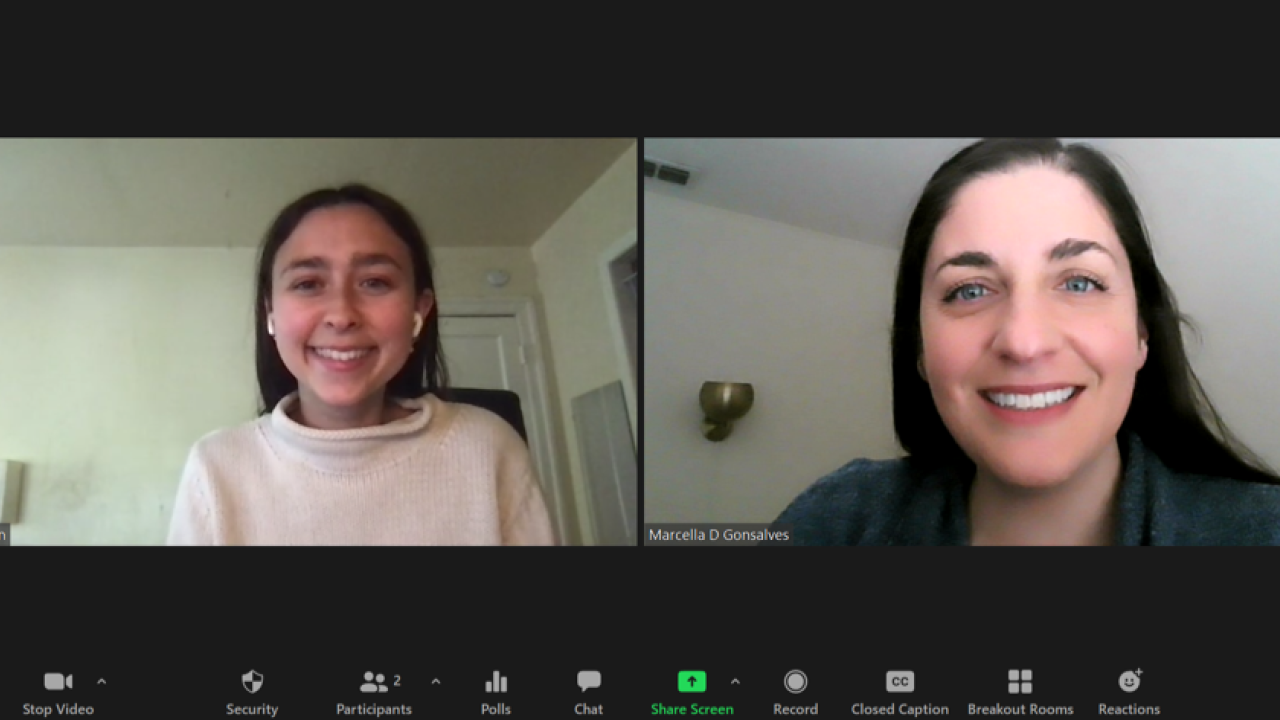1280x720 pixels.
Task: Open the Polls bar chart icon
Action: (495, 682)
